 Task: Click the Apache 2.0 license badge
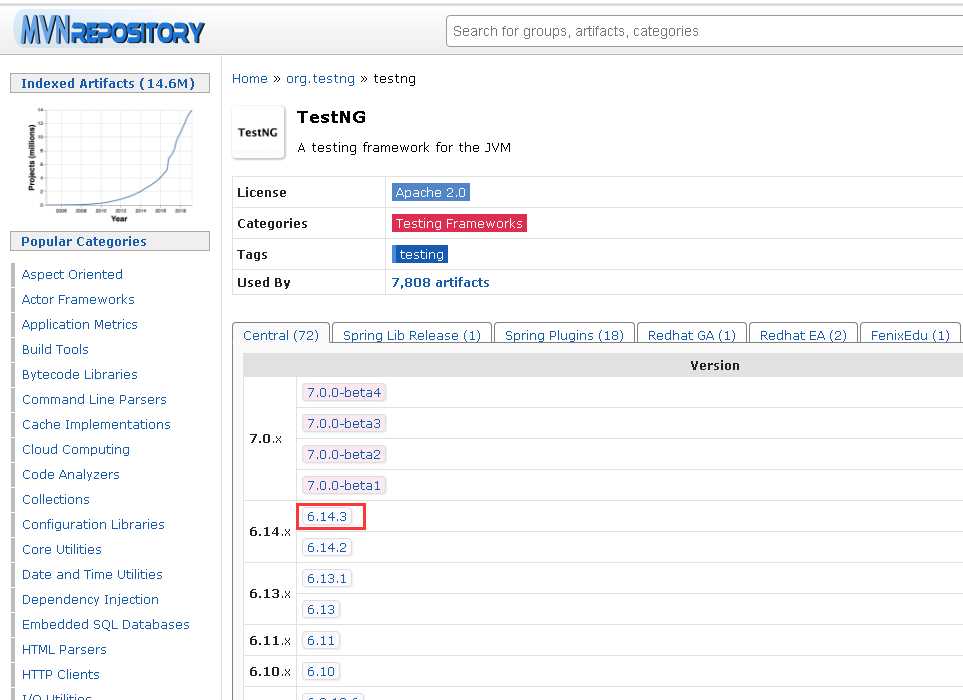431,192
